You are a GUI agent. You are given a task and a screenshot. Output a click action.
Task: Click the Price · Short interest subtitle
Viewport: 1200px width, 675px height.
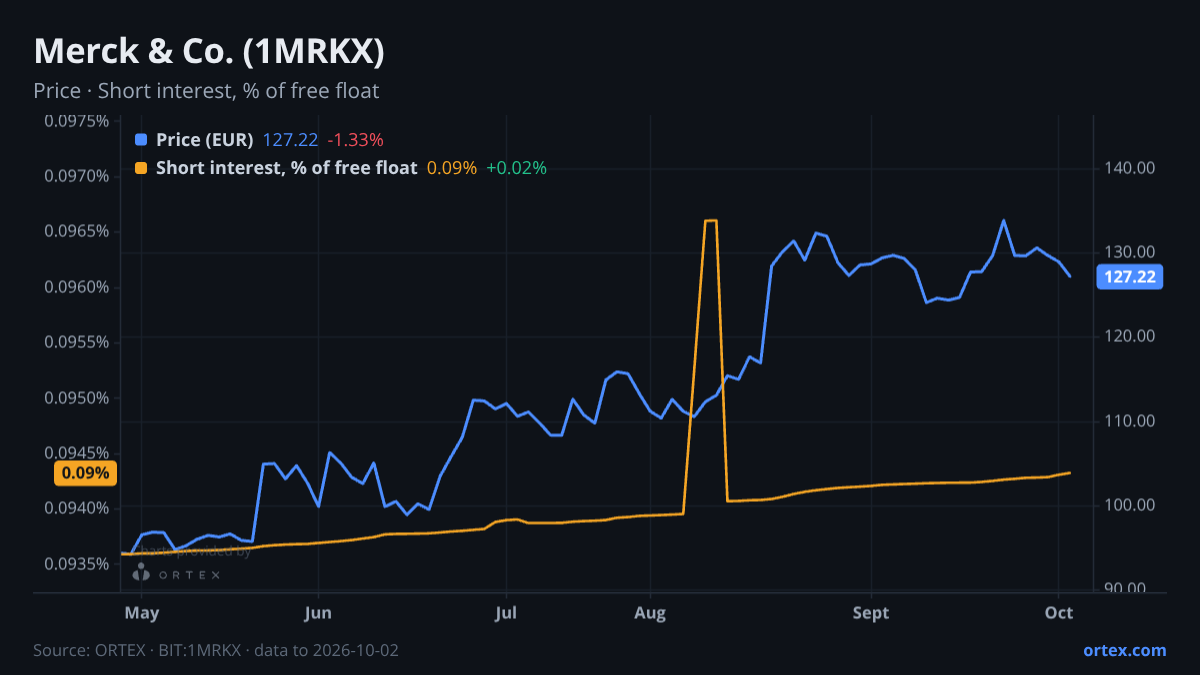coord(206,91)
